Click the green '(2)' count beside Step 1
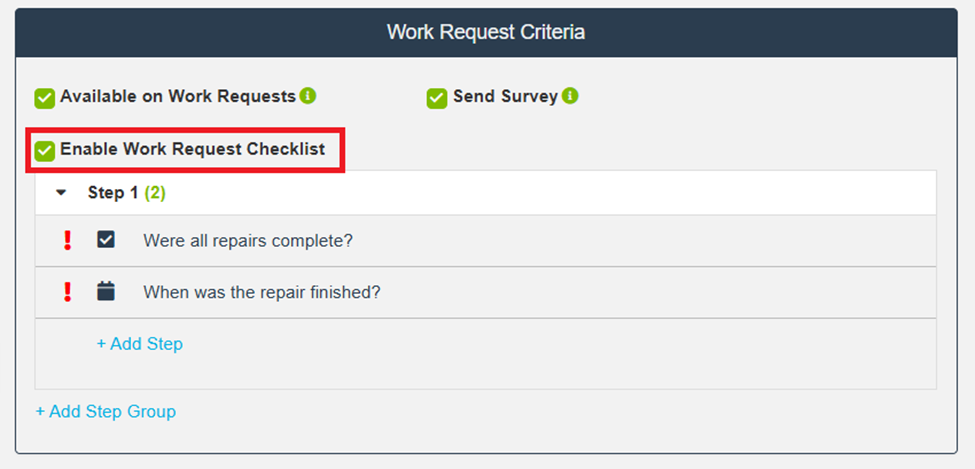Viewport: 975px width, 469px height. click(155, 193)
